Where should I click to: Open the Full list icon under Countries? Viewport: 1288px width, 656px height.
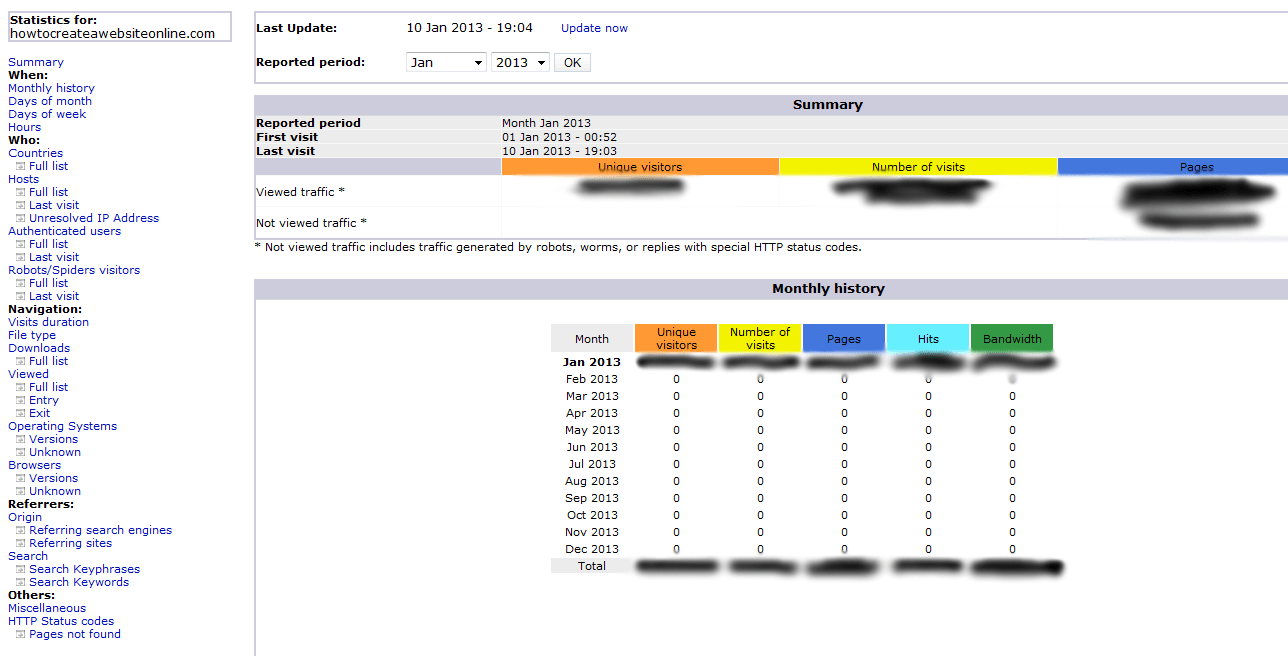tap(22, 166)
